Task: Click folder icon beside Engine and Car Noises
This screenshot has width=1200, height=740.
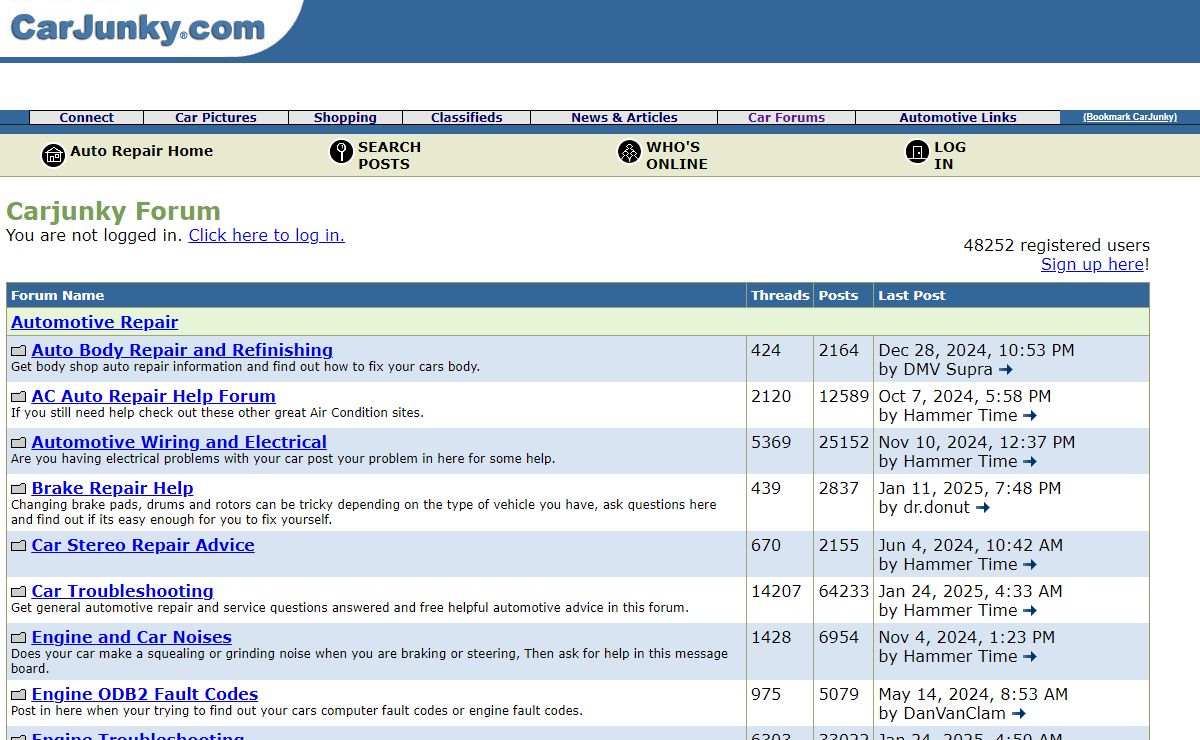Action: (19, 638)
